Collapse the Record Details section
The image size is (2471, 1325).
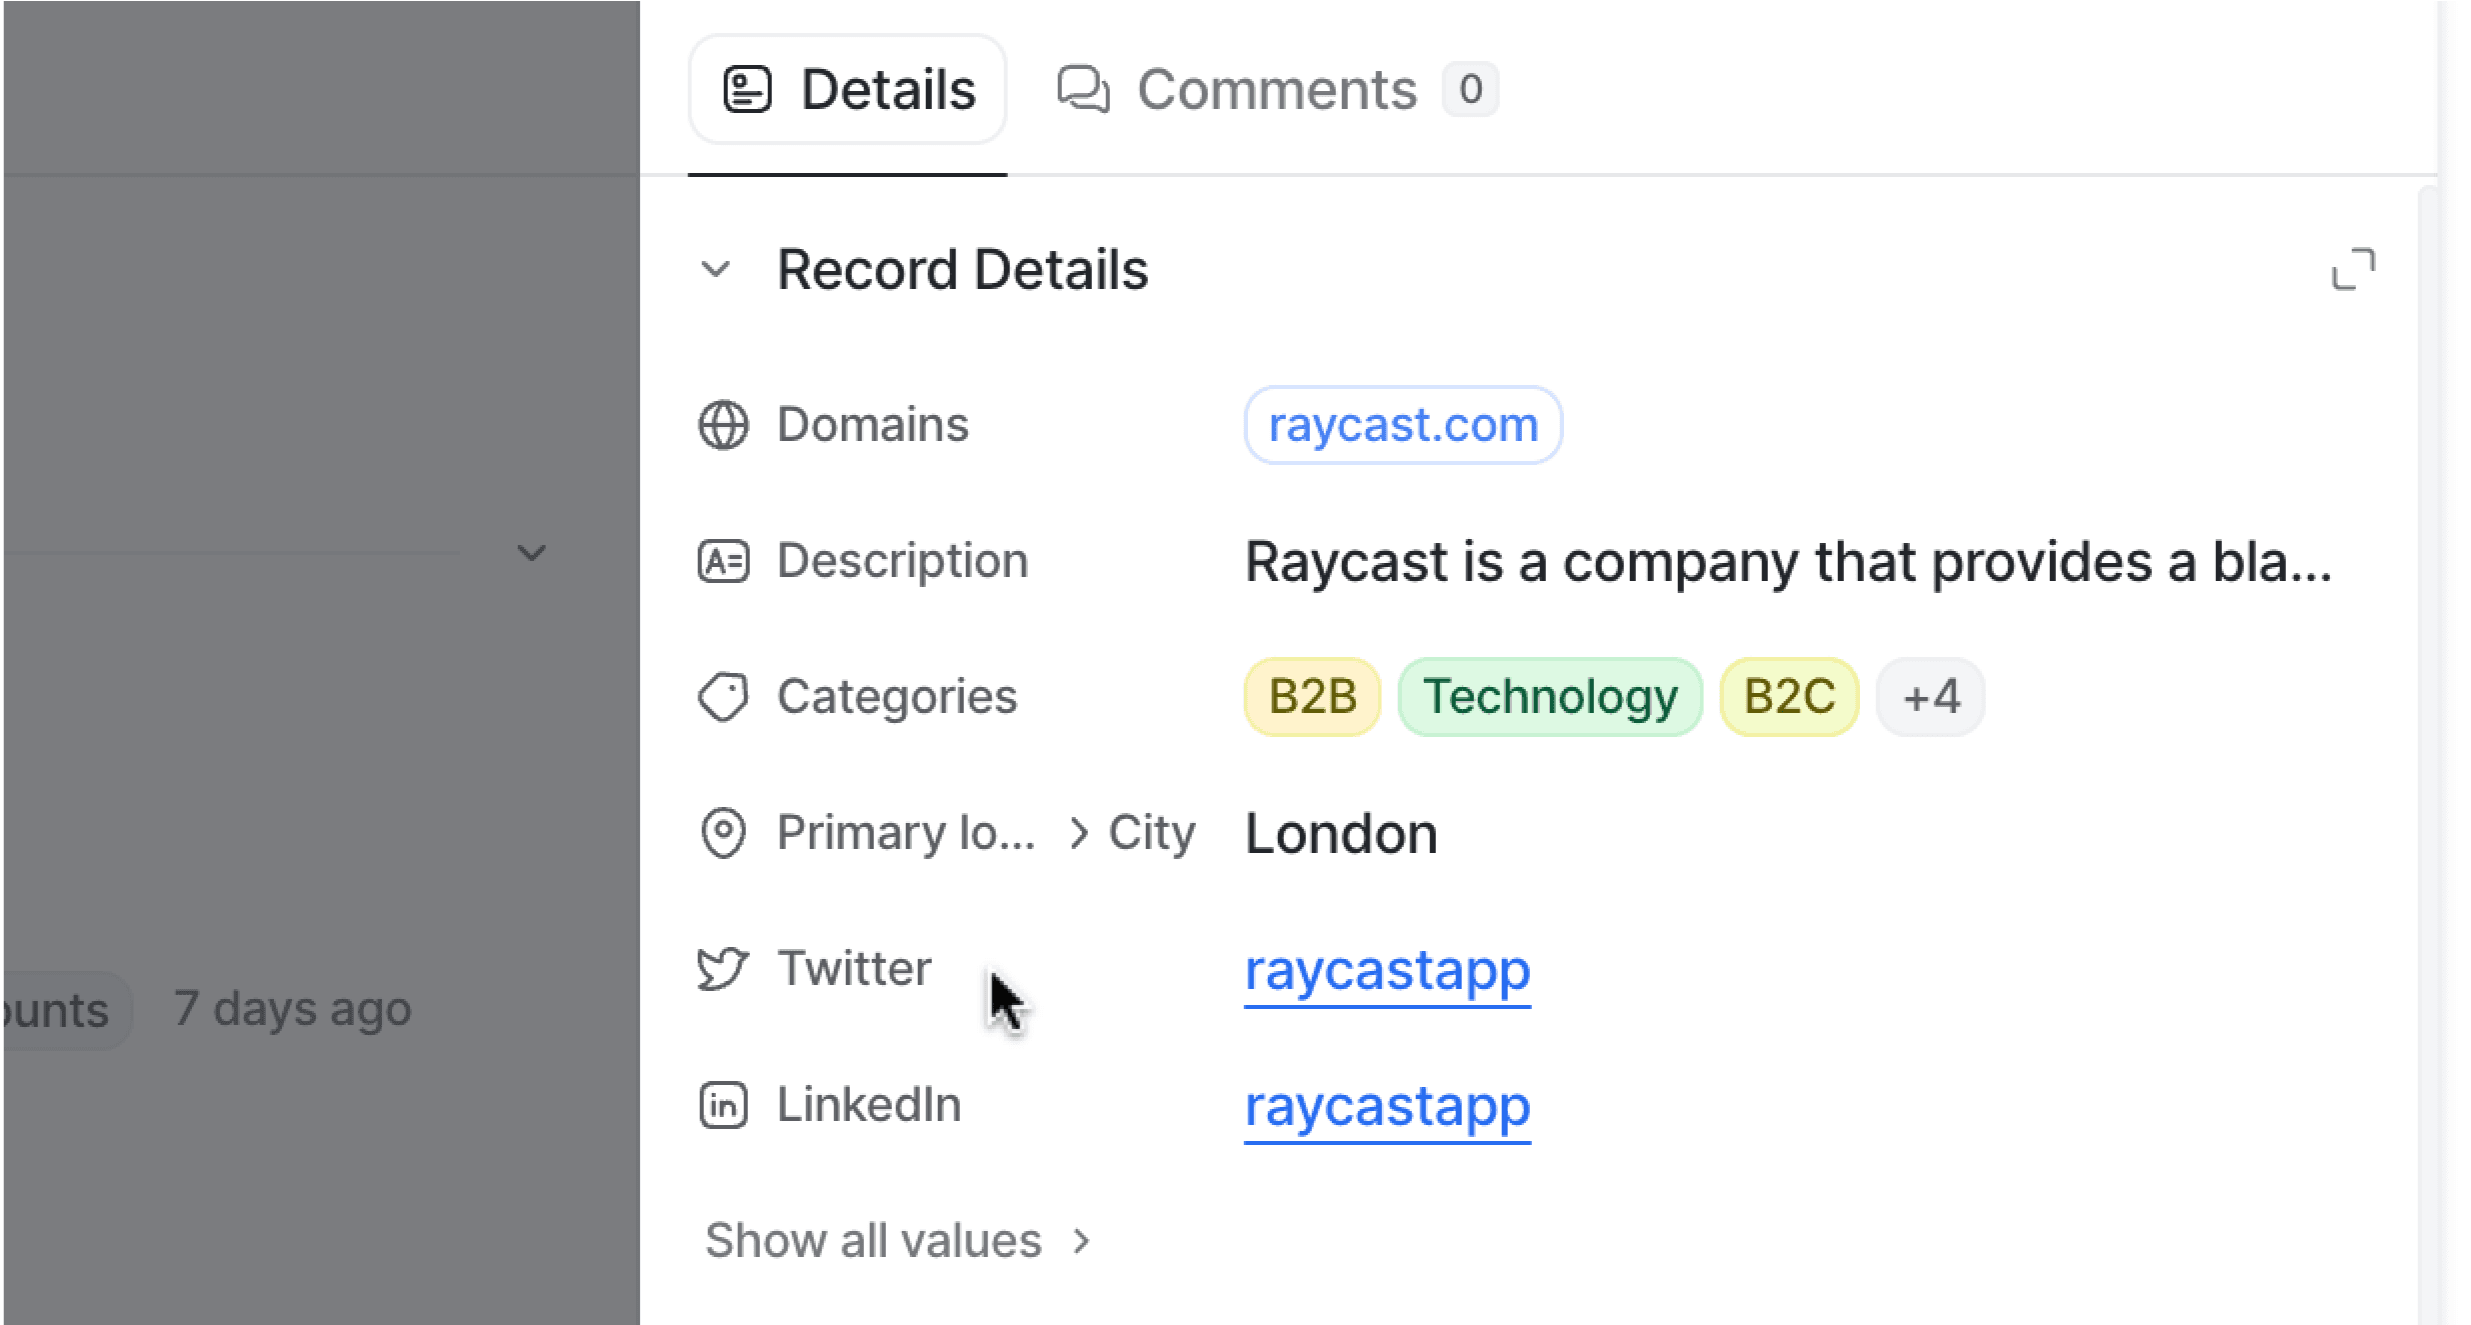[x=716, y=270]
